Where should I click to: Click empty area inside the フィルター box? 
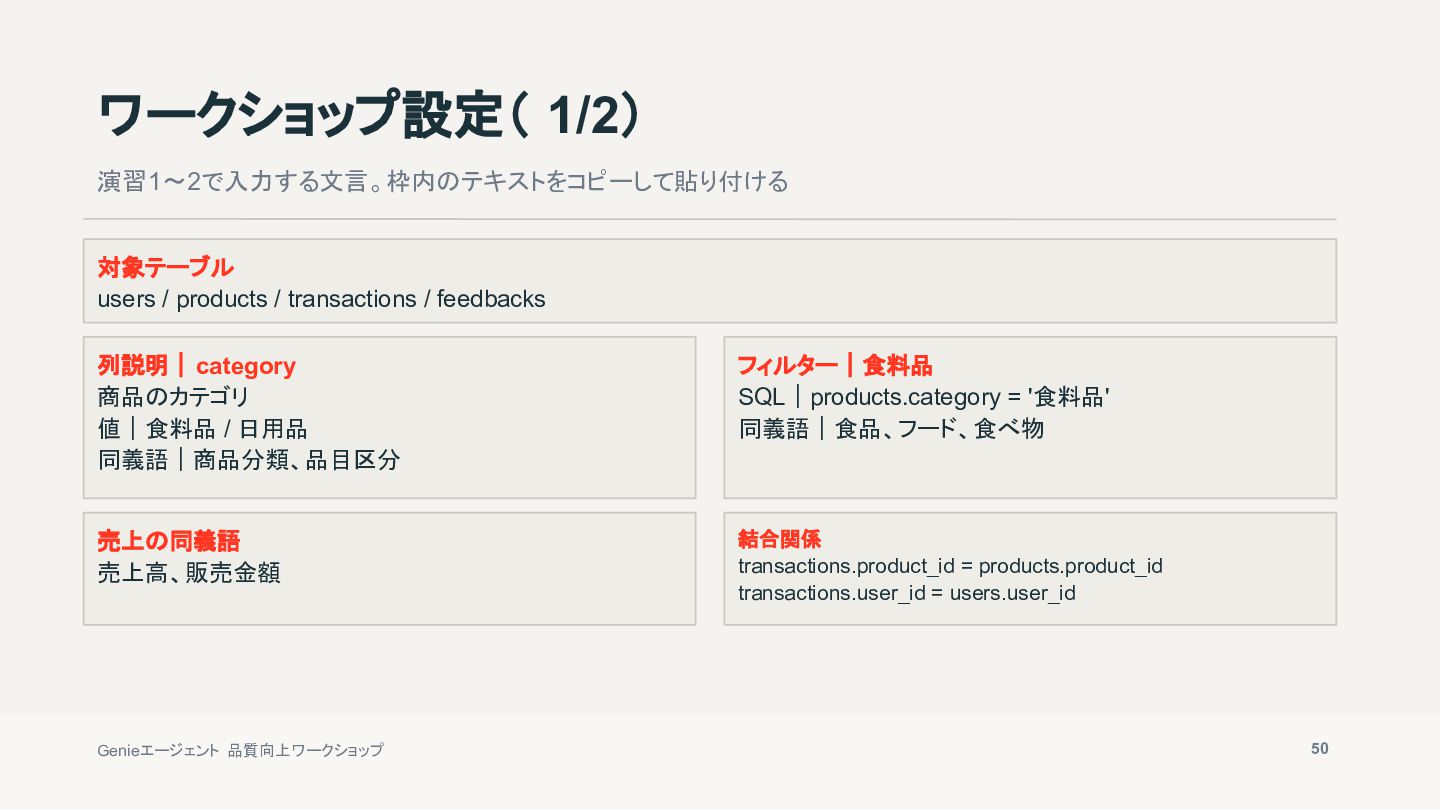[x=1030, y=470]
